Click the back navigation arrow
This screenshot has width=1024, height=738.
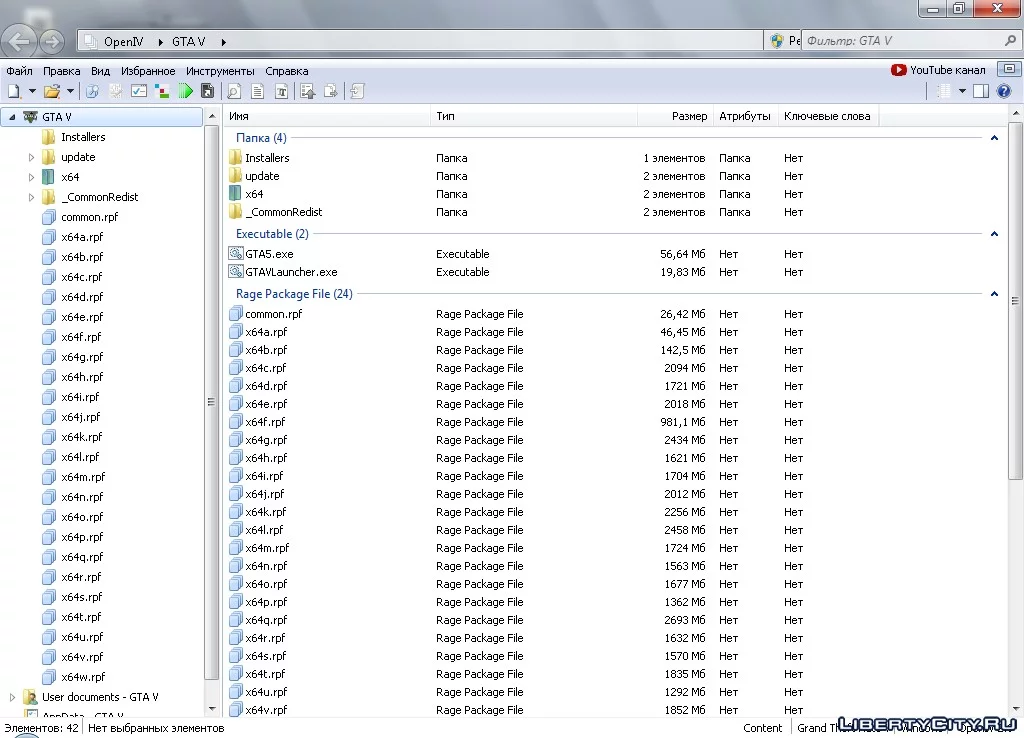(x=19, y=42)
